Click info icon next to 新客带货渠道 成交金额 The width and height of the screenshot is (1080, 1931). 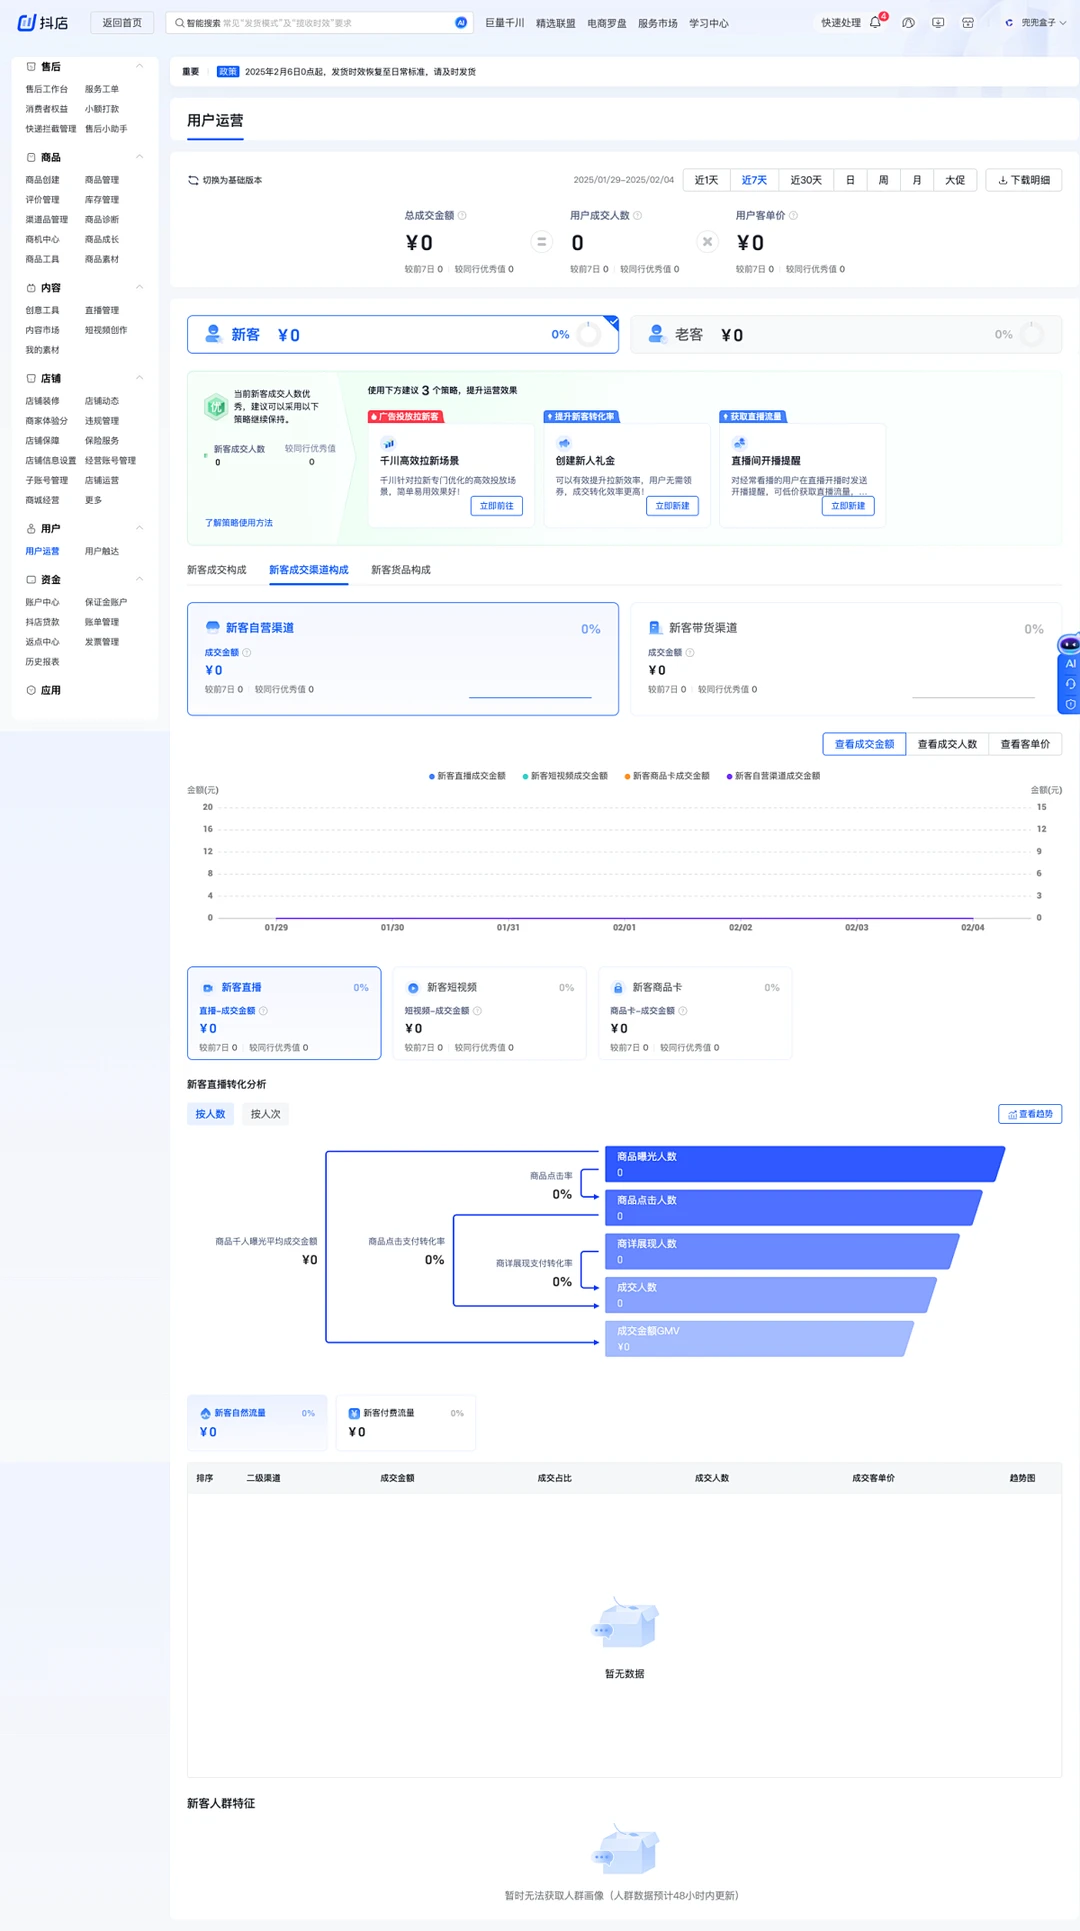[x=690, y=653]
